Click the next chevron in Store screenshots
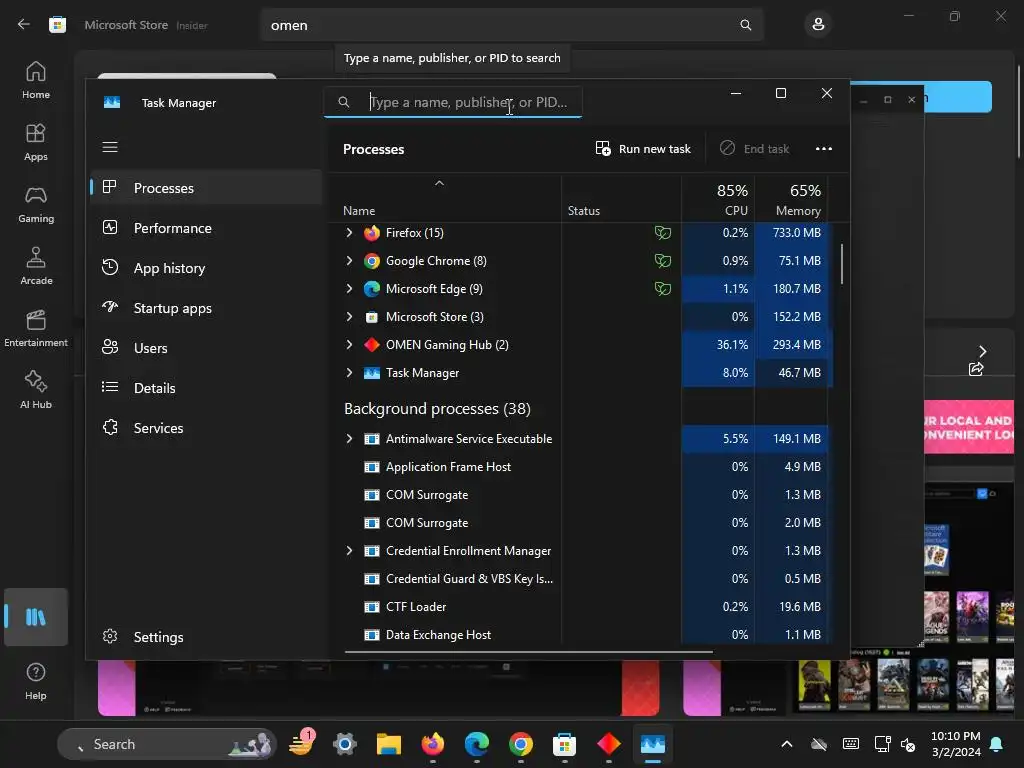Viewport: 1024px width, 768px height. click(982, 351)
